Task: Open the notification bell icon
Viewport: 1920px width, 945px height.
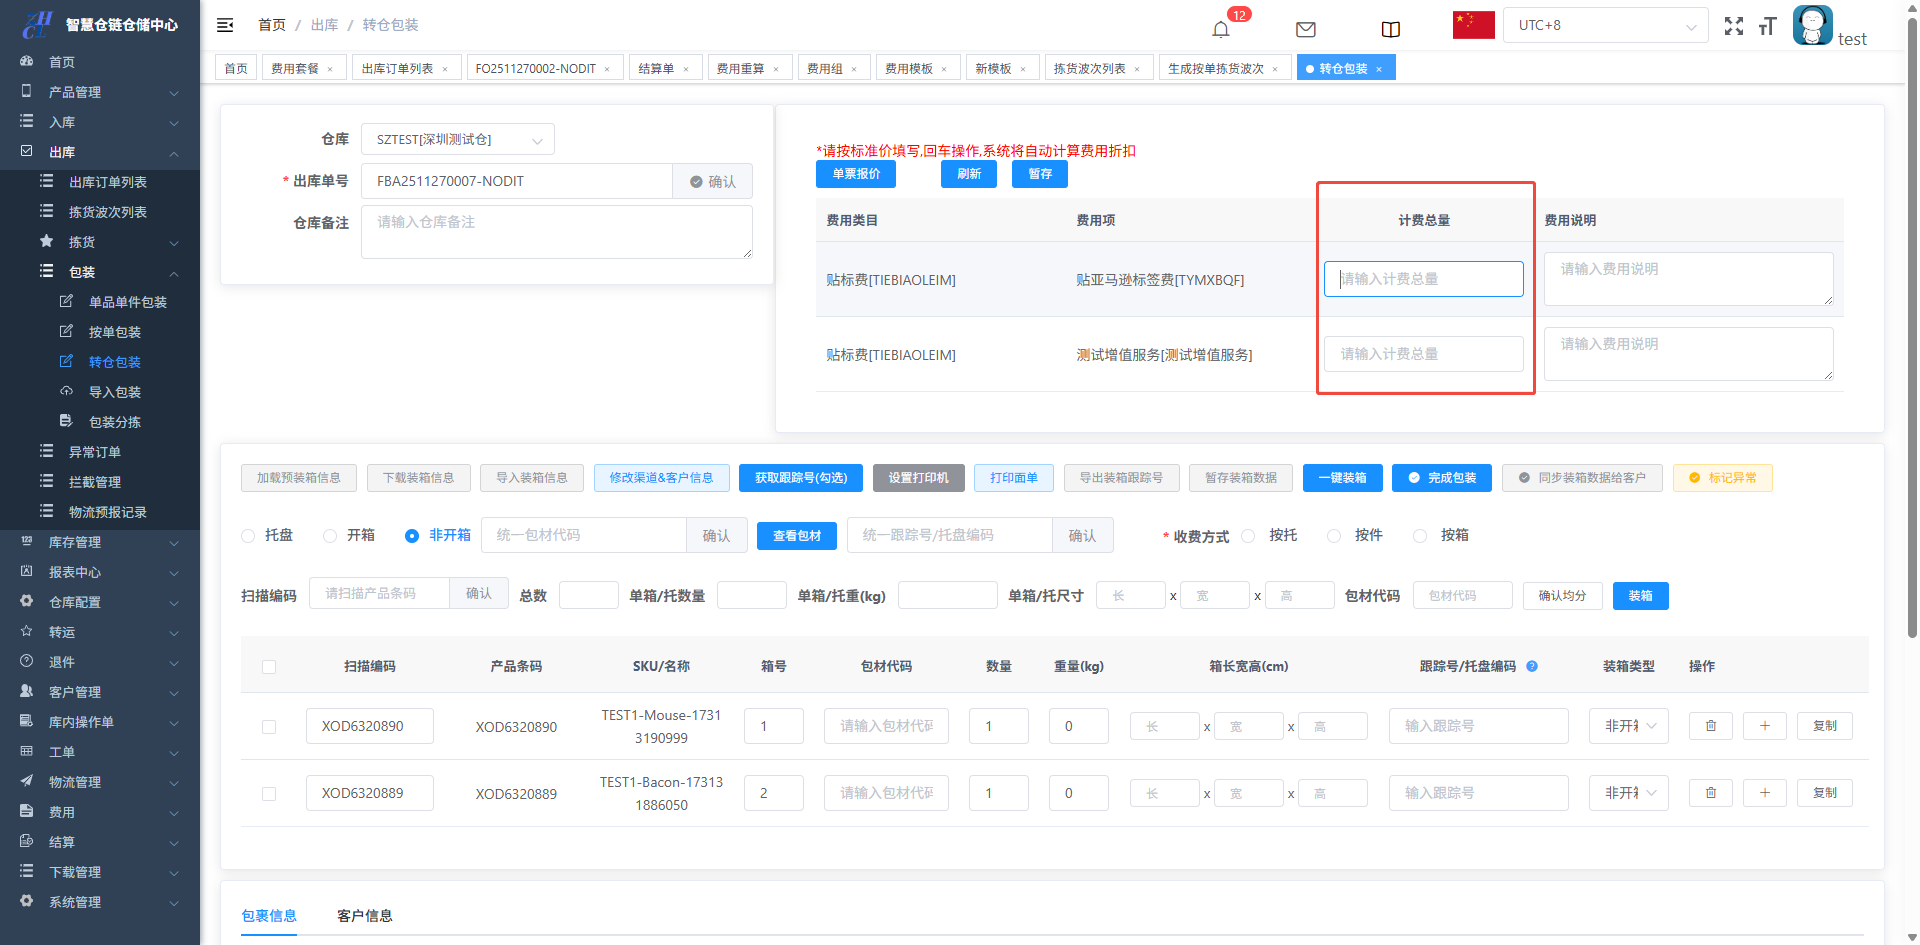Action: (1220, 29)
